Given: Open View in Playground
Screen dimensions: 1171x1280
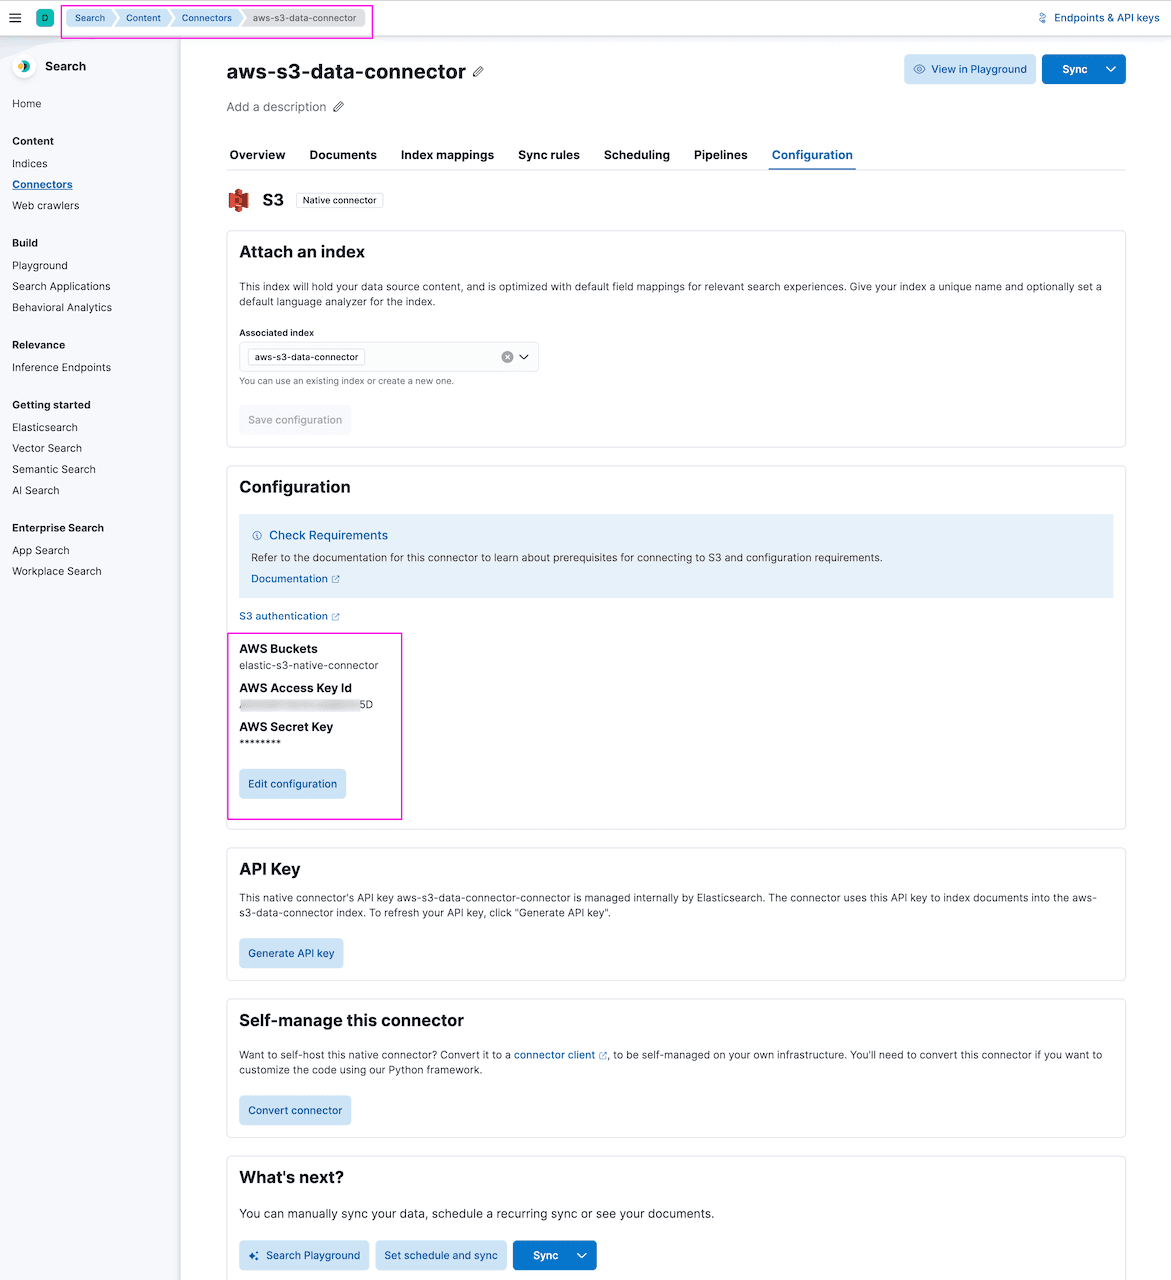Looking at the screenshot, I should point(969,69).
